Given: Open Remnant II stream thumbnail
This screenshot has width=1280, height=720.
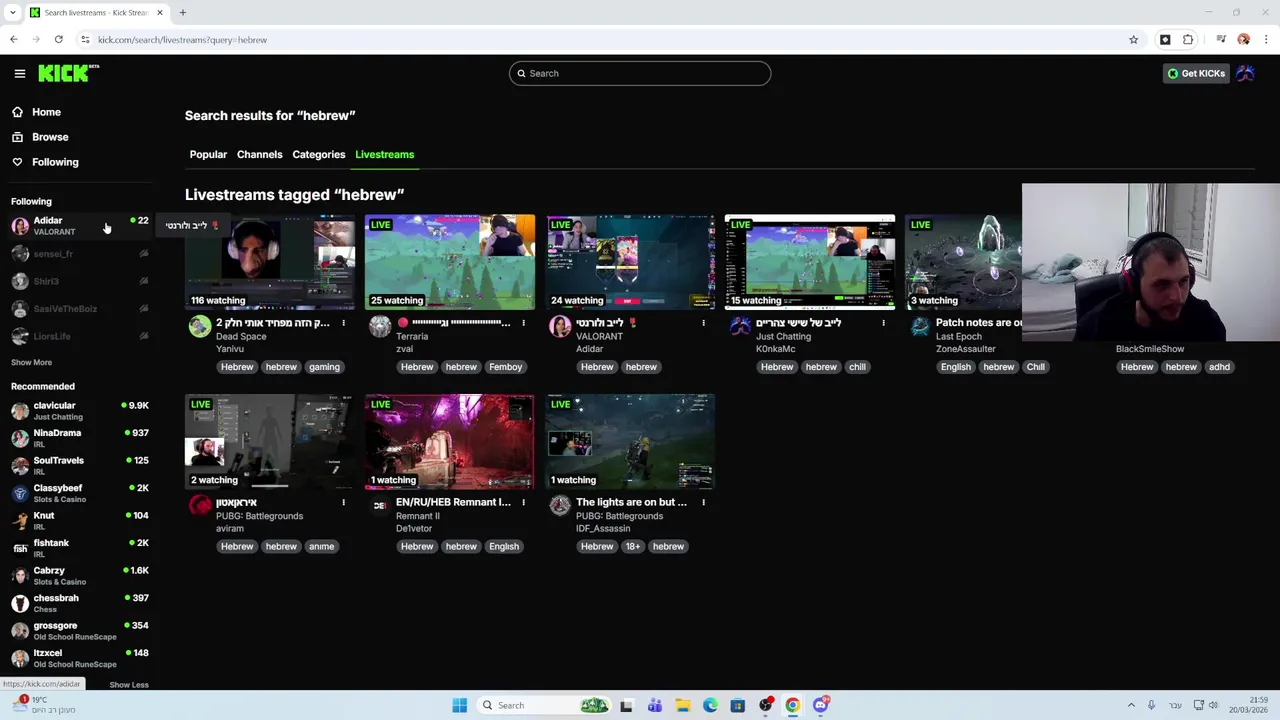Looking at the screenshot, I should click(450, 442).
